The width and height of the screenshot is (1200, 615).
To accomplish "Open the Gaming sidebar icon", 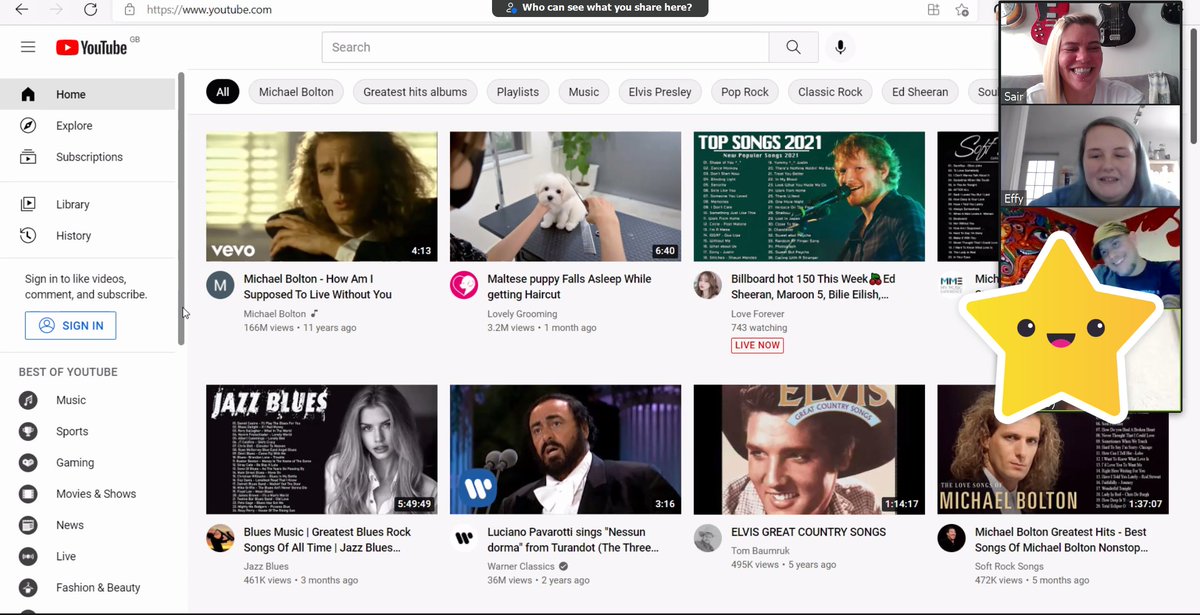I will (28, 463).
